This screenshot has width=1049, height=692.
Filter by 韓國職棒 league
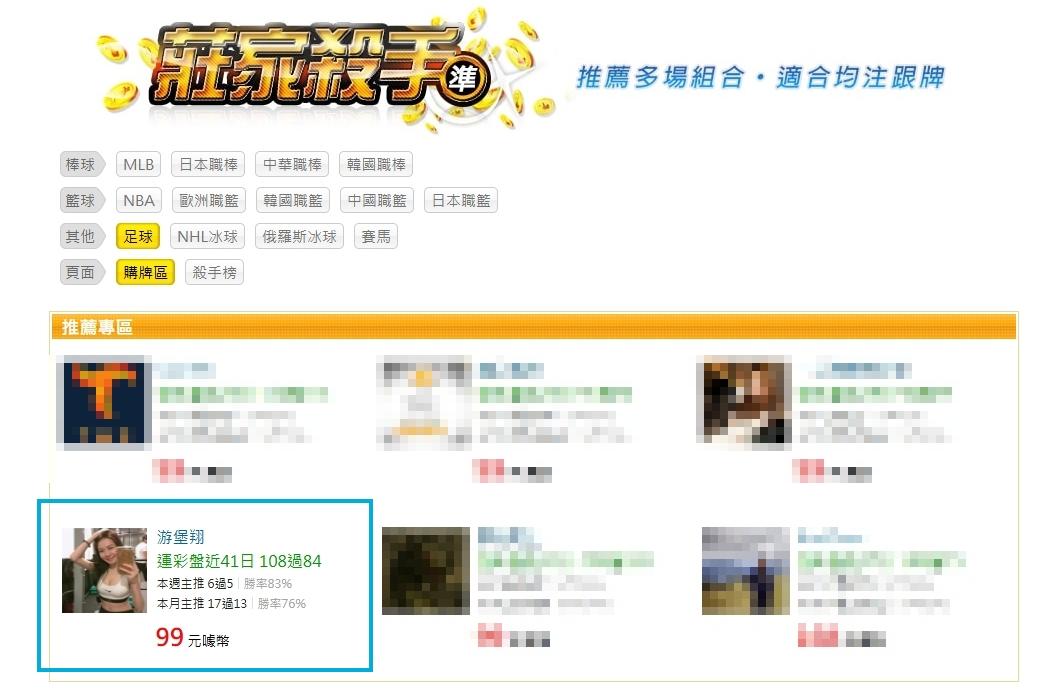coord(376,165)
